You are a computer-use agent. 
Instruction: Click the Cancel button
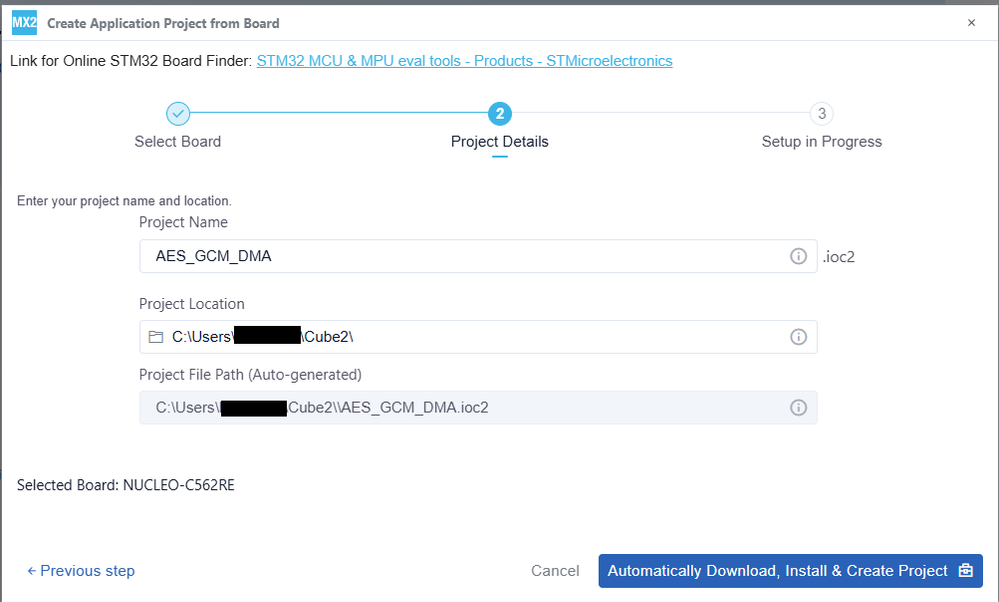(x=555, y=571)
